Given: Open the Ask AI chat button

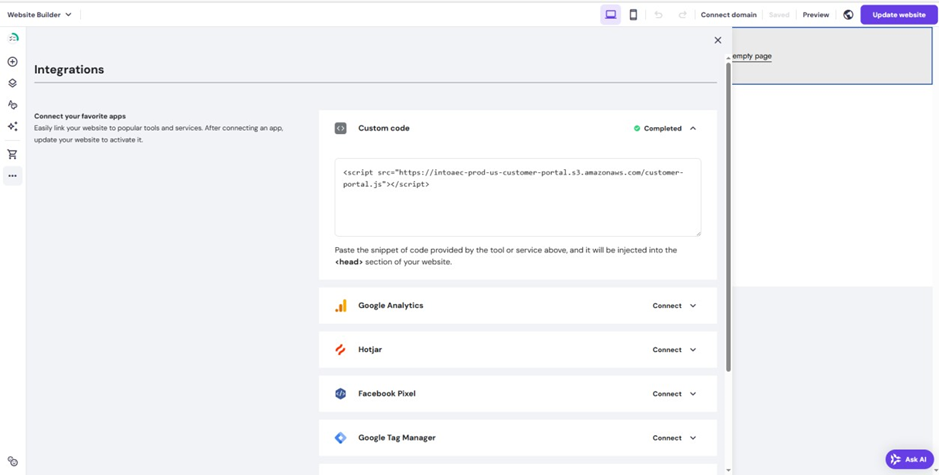Looking at the screenshot, I should point(909,459).
